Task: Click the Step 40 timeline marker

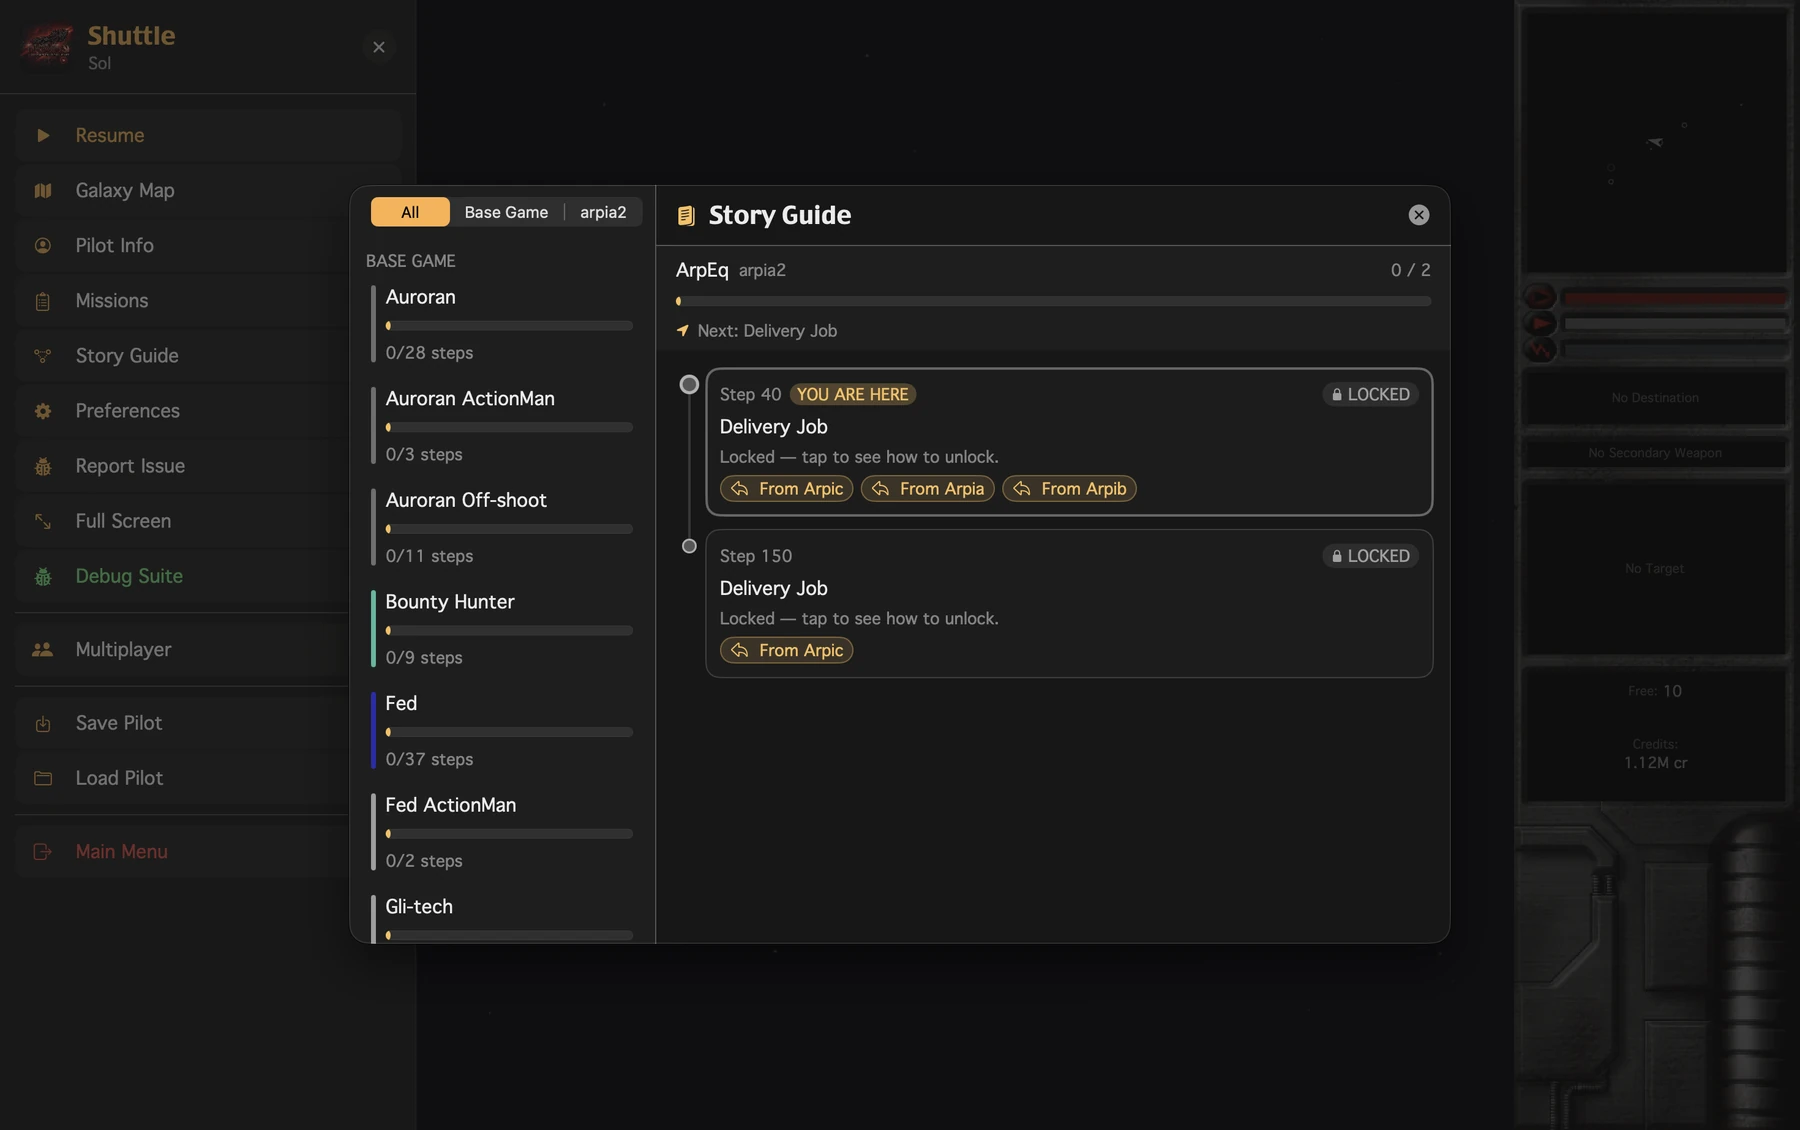Action: point(689,384)
